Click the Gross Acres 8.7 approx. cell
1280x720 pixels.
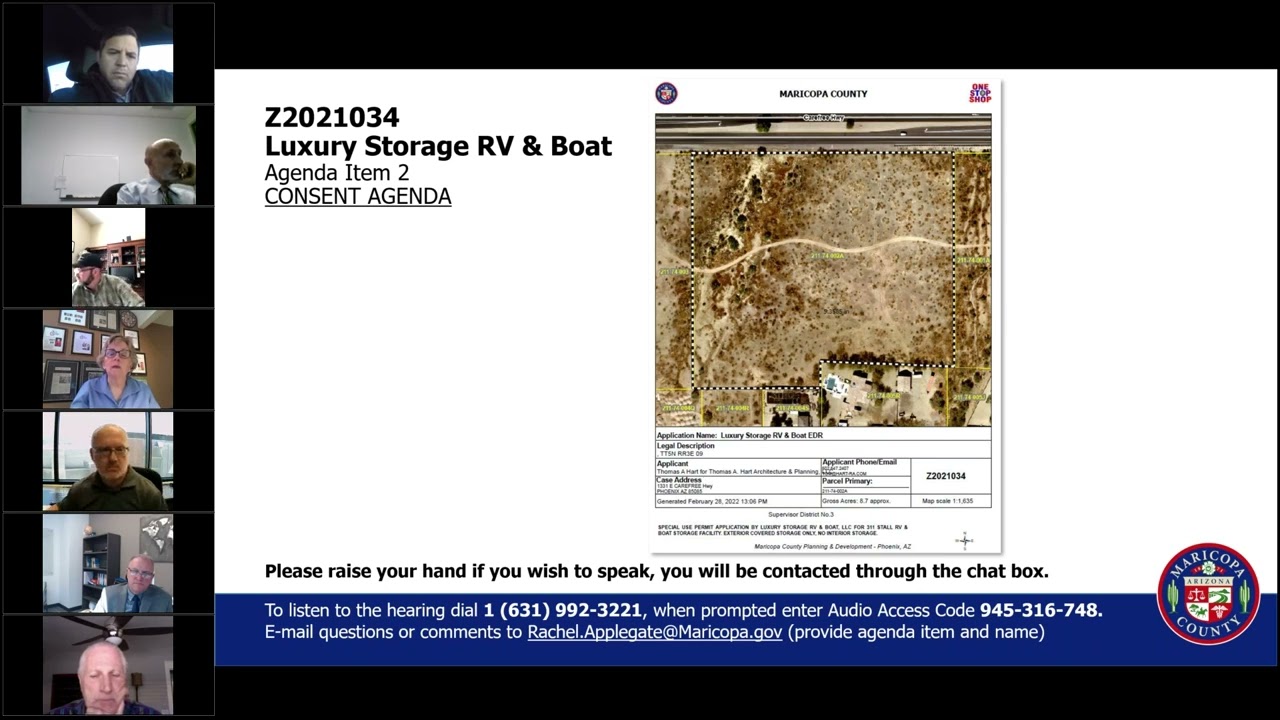tap(866, 501)
